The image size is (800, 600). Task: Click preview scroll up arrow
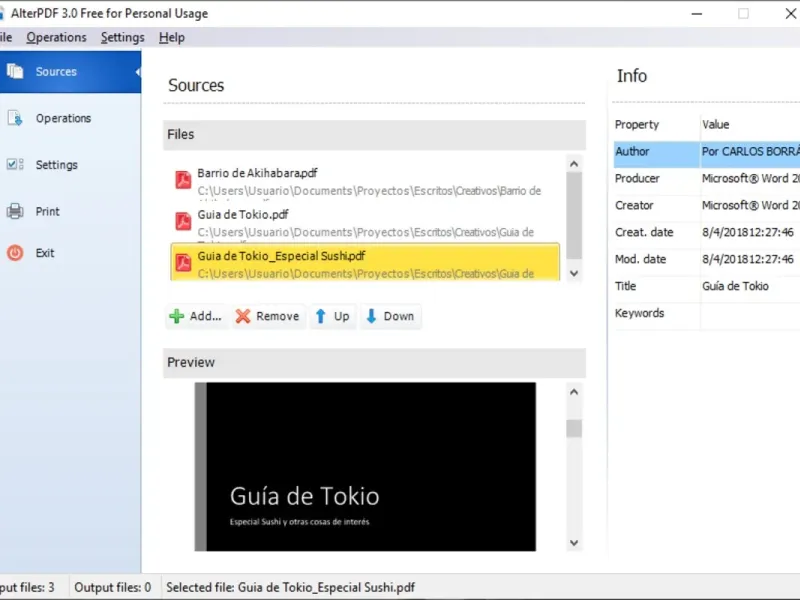click(x=574, y=392)
